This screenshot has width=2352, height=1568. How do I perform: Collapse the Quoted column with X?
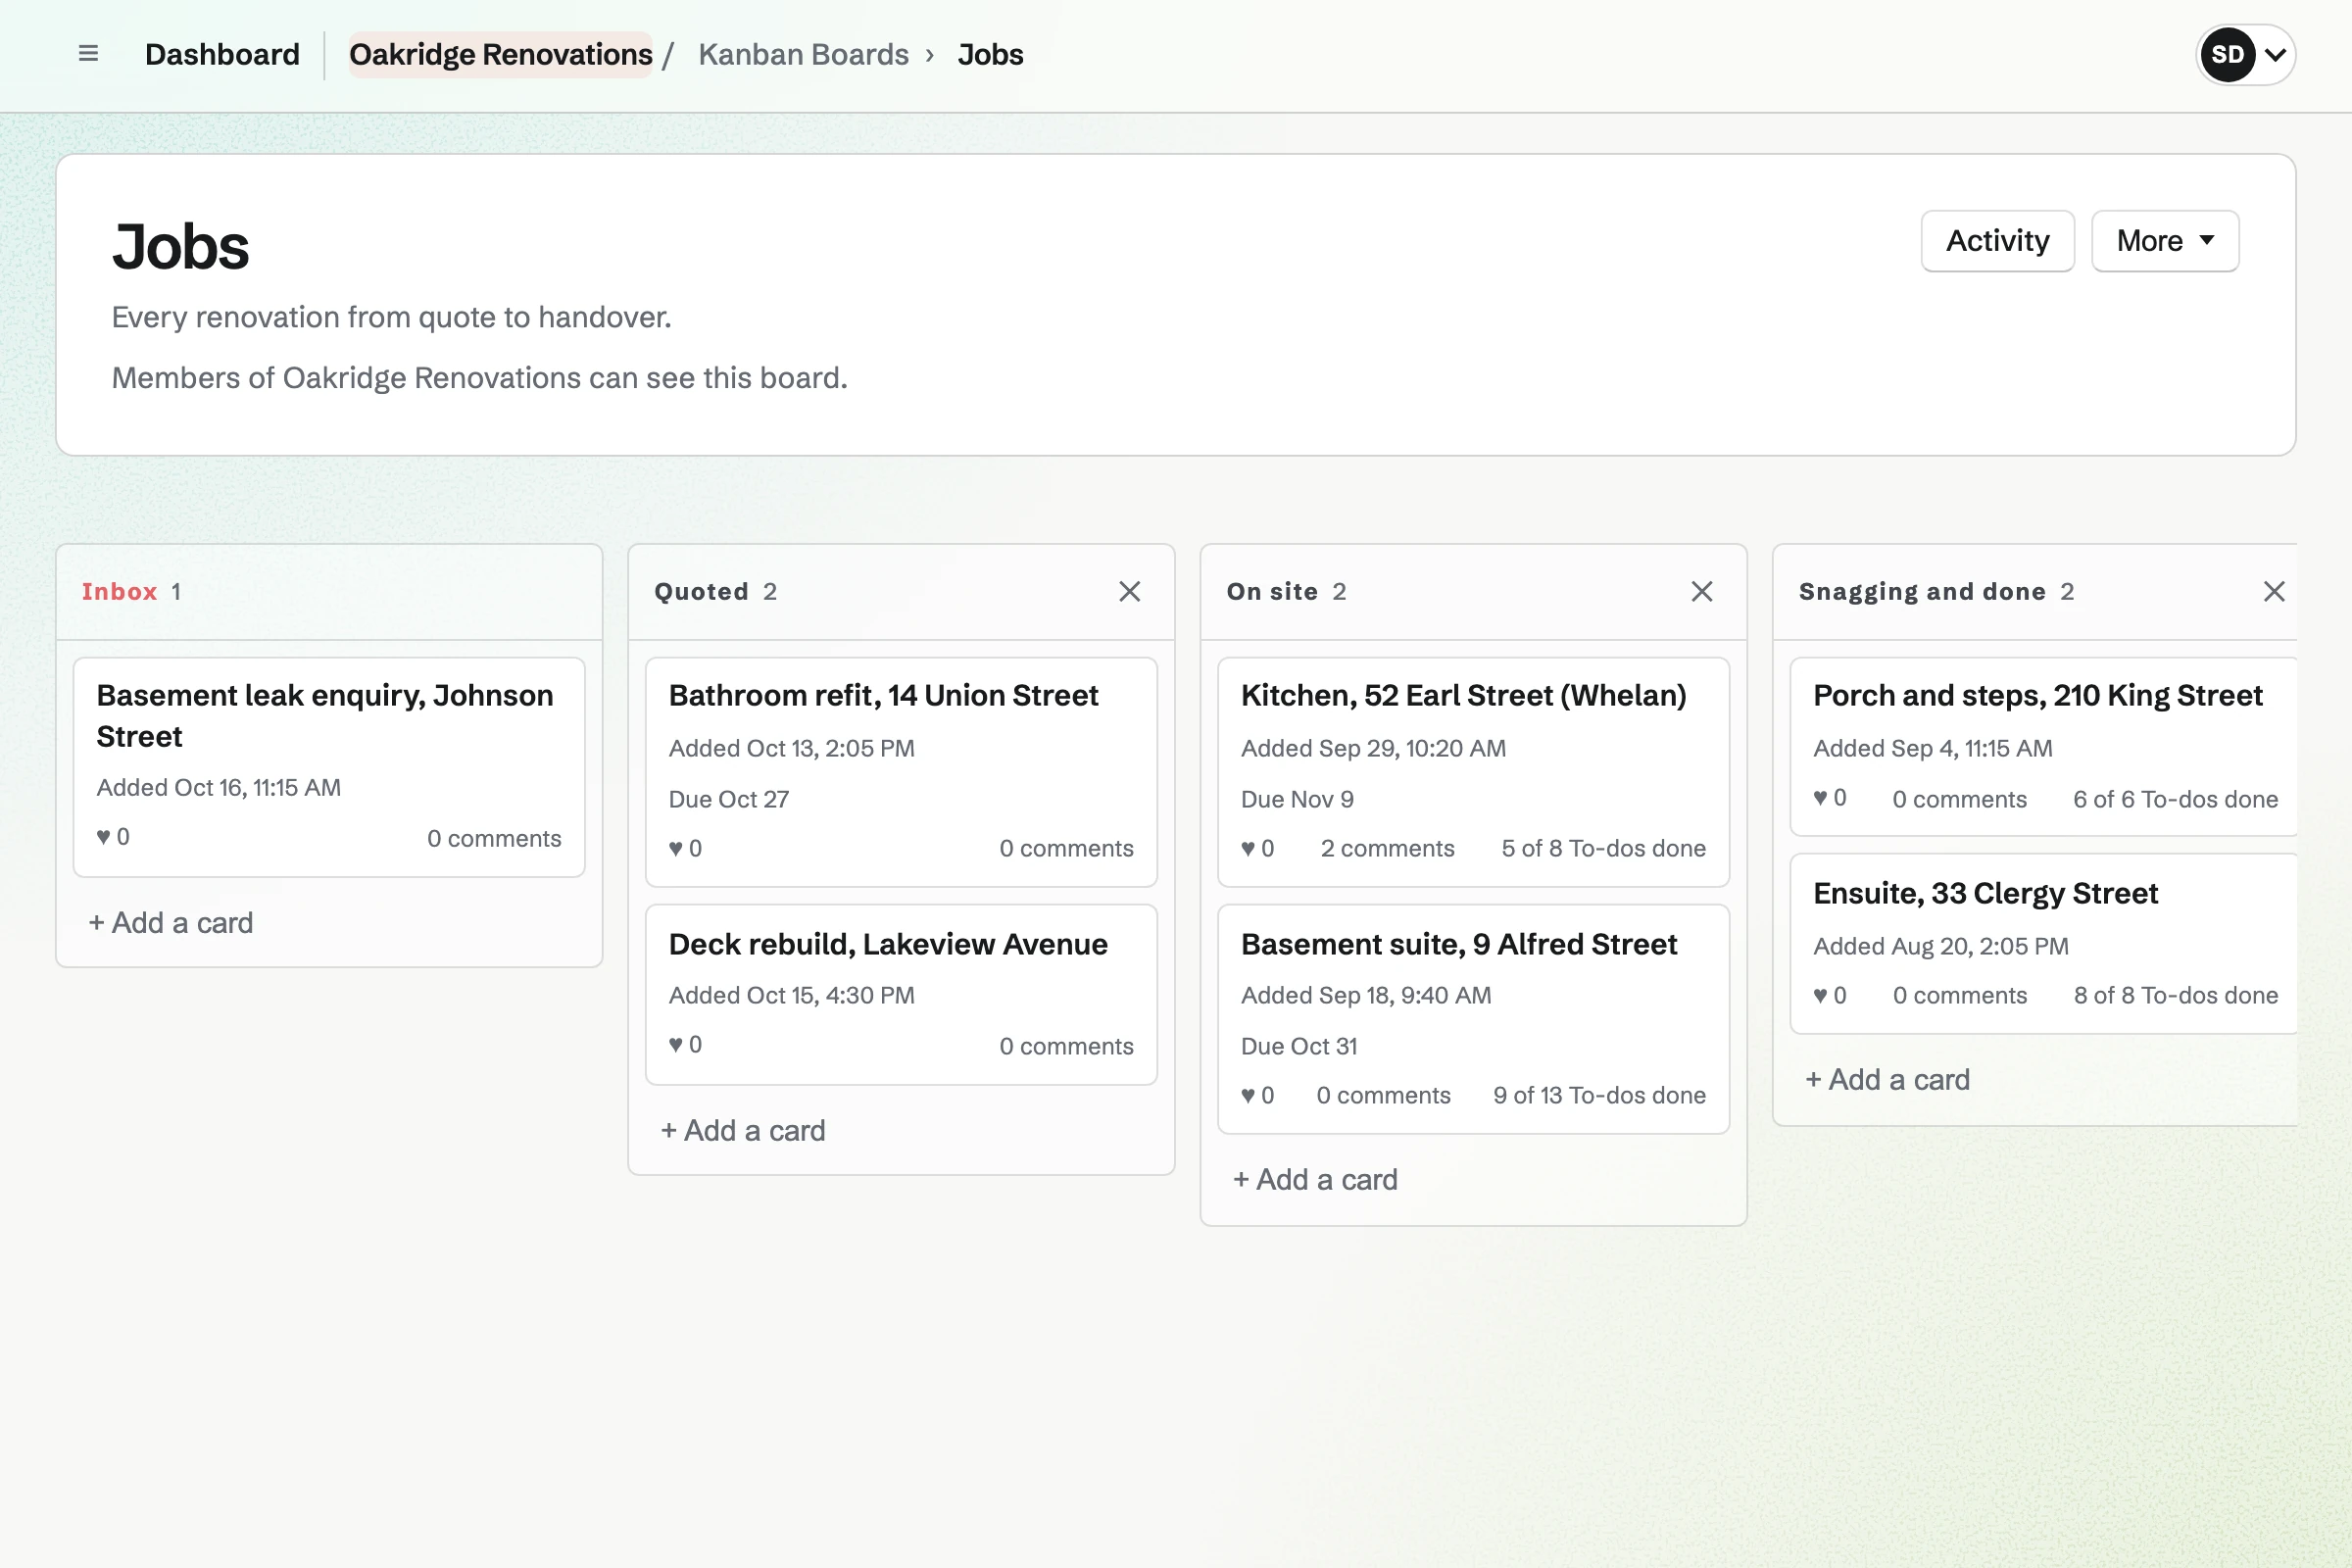point(1129,592)
